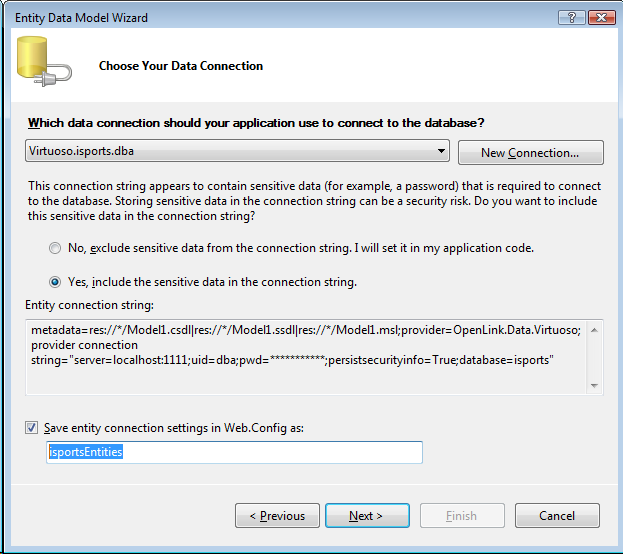The width and height of the screenshot is (623, 554).
Task: Click the connection string scrollbar down arrow
Action: pos(594,385)
